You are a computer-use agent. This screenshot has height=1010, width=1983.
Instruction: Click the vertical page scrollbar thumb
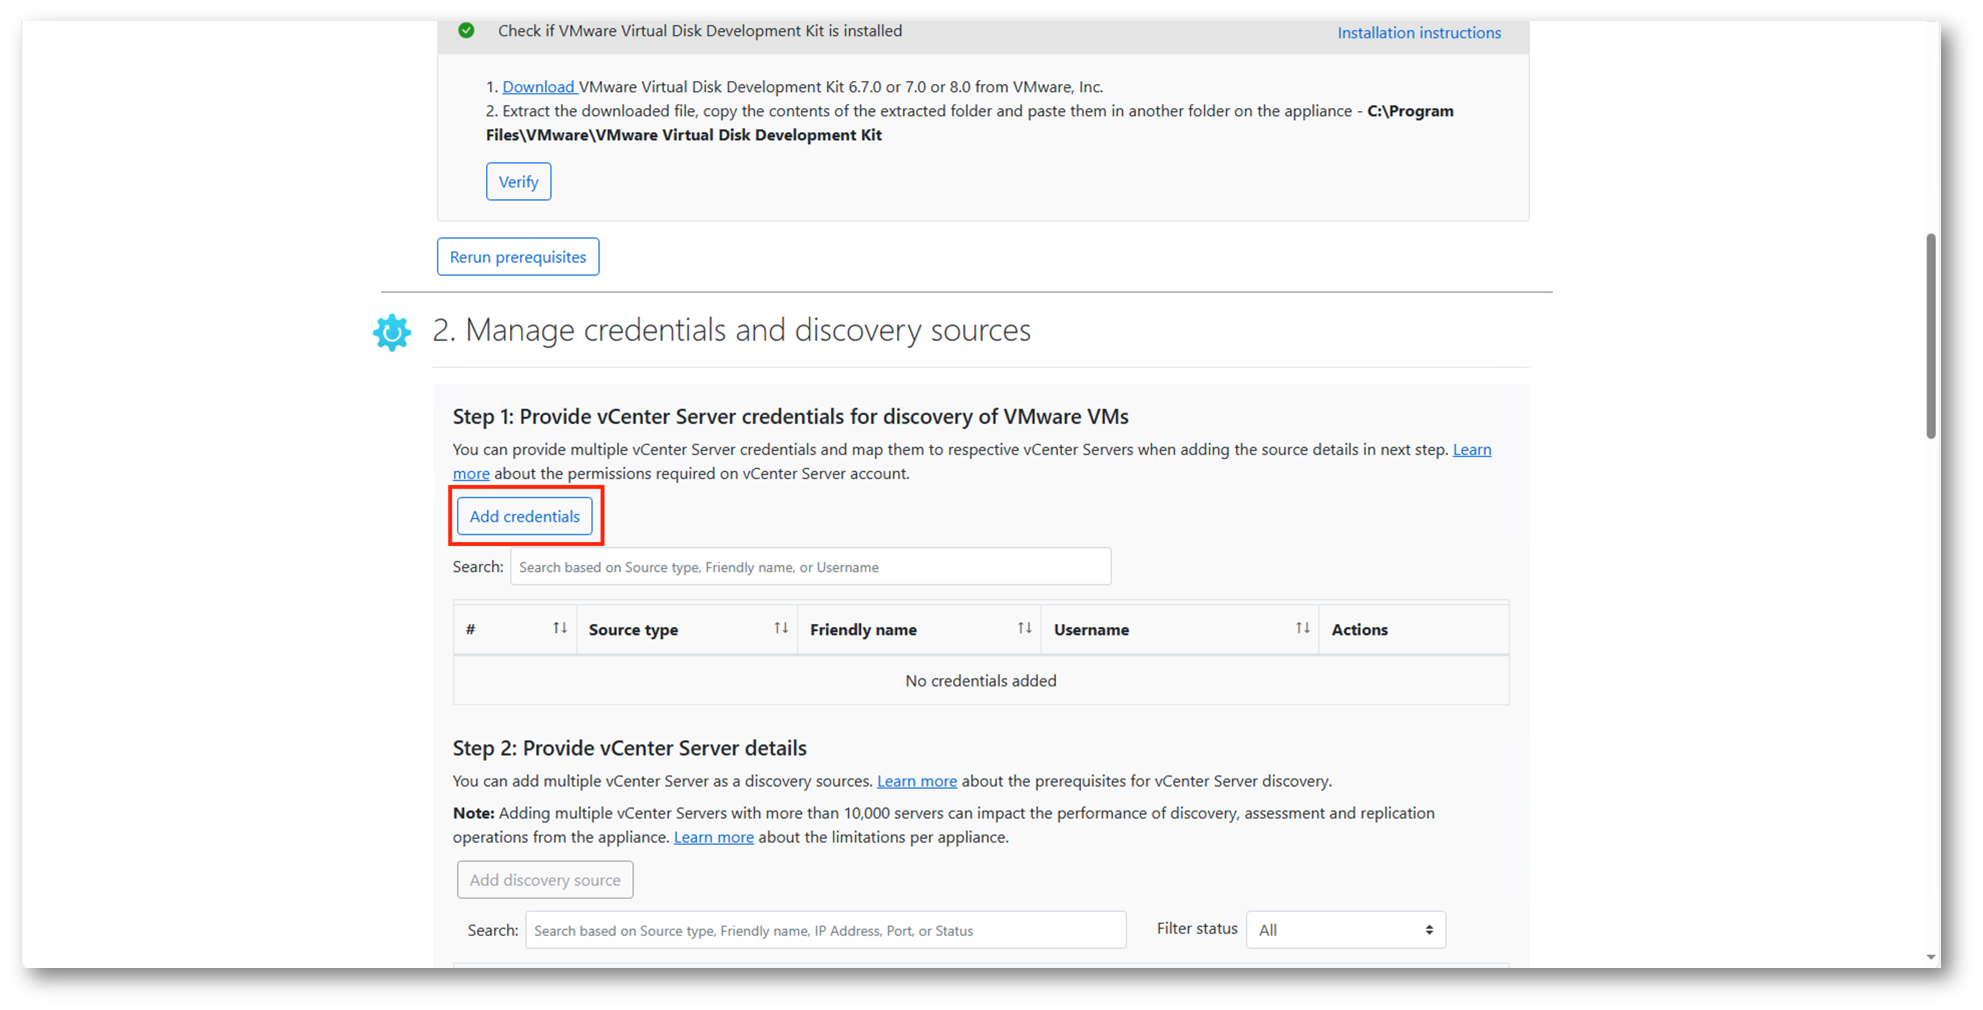1930,336
